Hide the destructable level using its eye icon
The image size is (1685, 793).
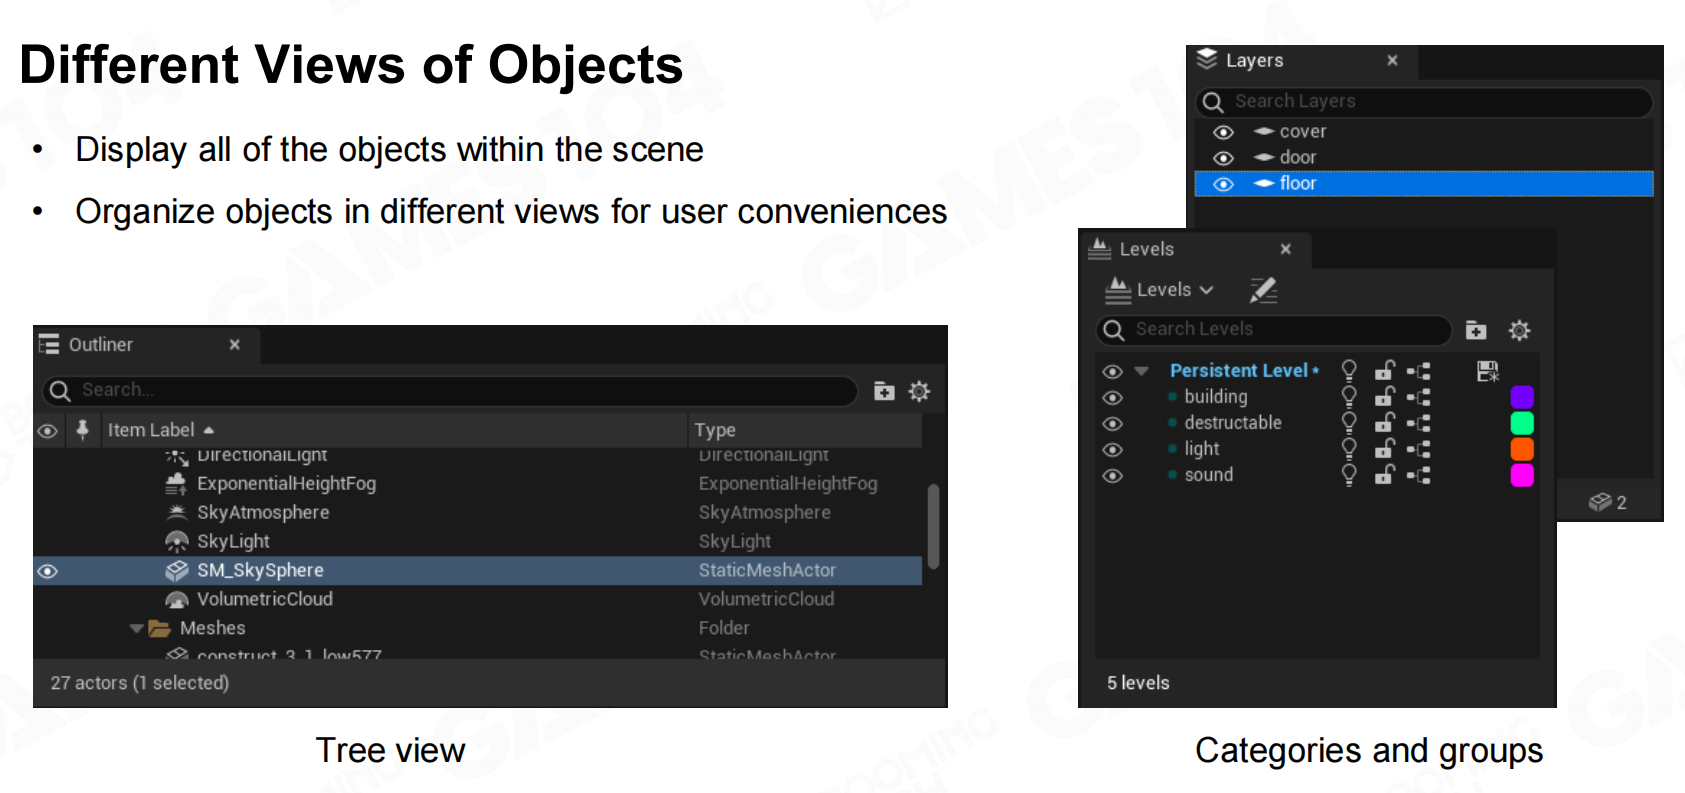(1112, 423)
